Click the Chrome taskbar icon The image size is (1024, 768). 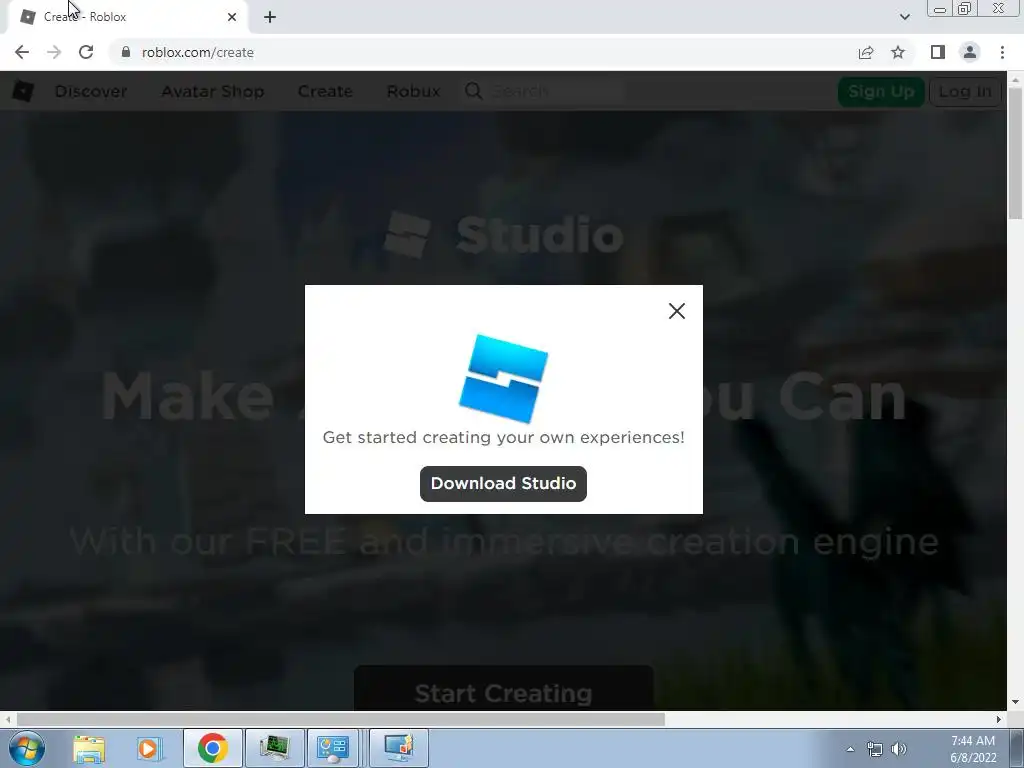click(x=212, y=748)
